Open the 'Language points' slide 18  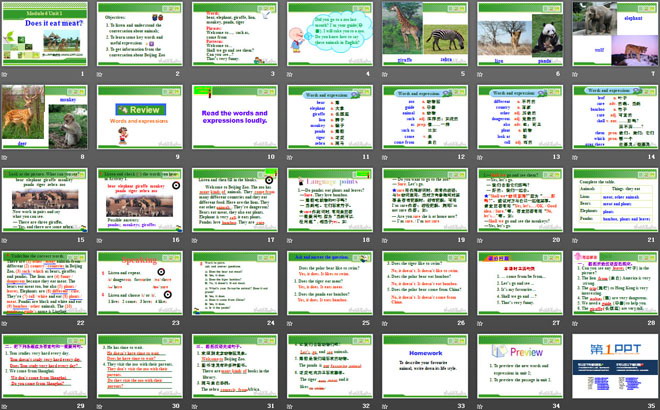coord(327,199)
